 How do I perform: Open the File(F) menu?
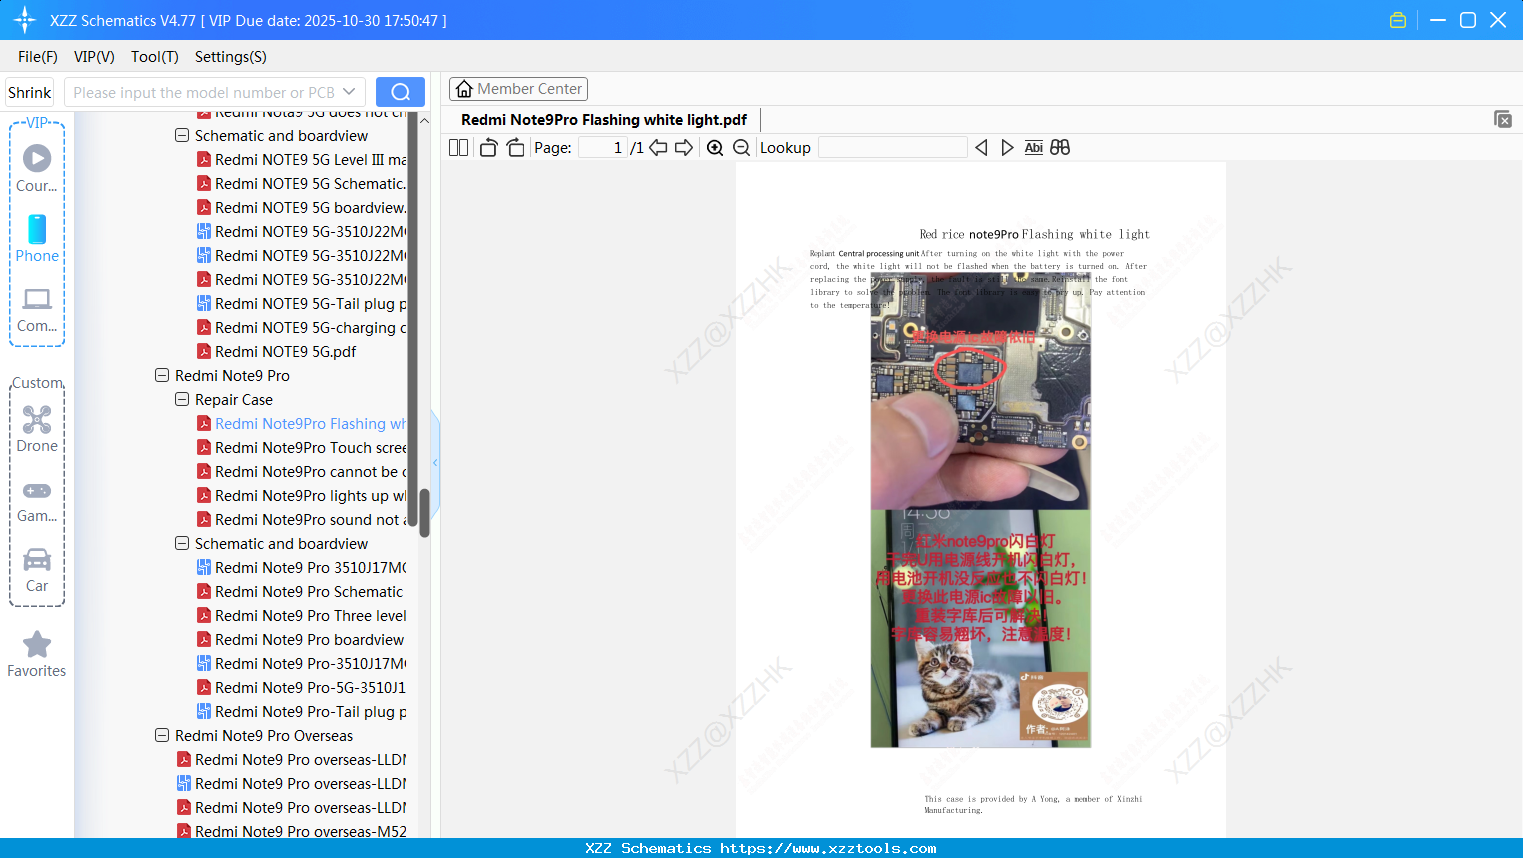pos(38,57)
